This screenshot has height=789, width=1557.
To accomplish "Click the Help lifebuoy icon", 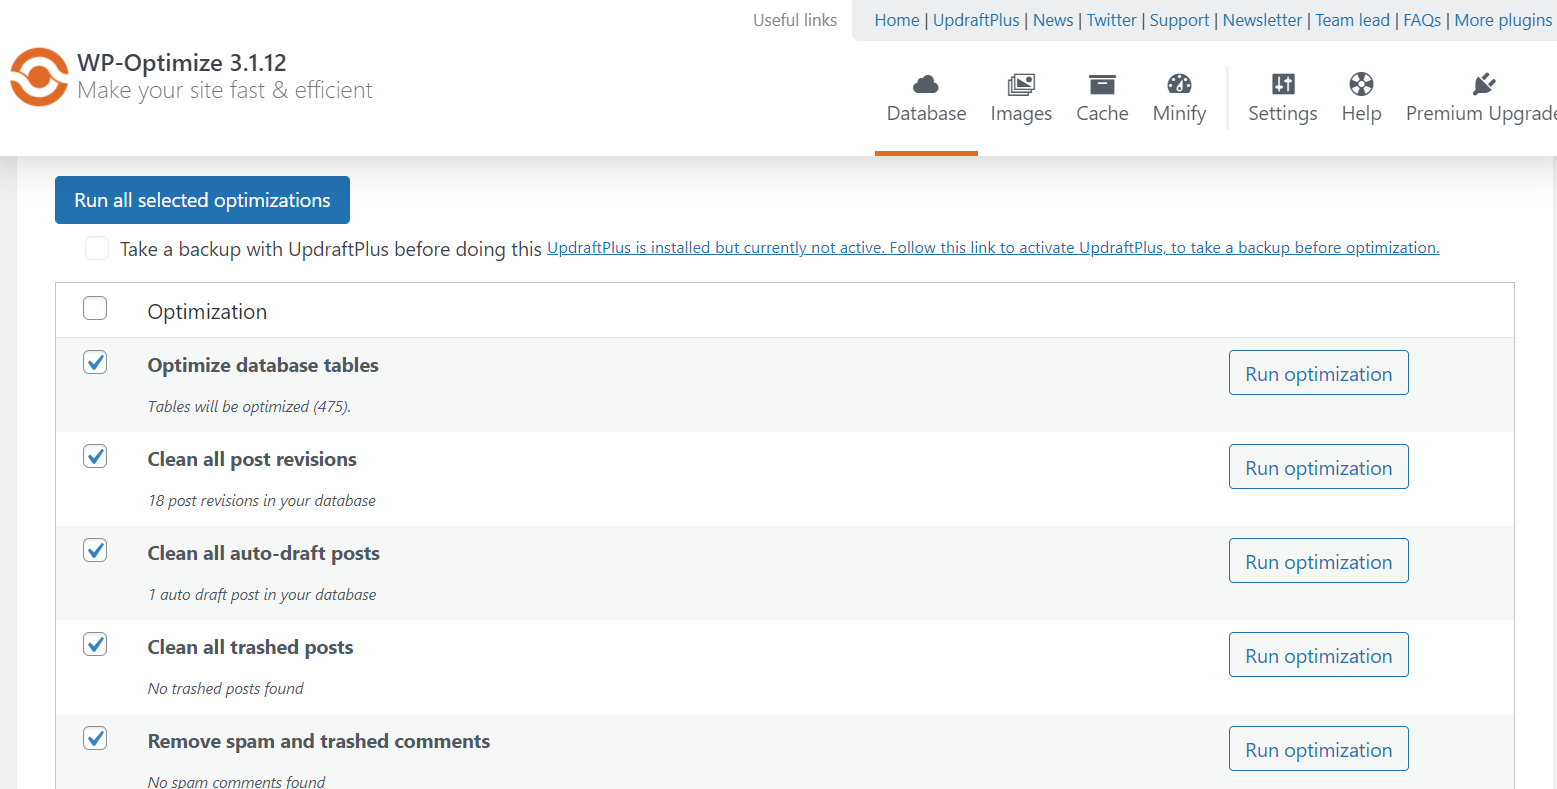I will (1361, 84).
